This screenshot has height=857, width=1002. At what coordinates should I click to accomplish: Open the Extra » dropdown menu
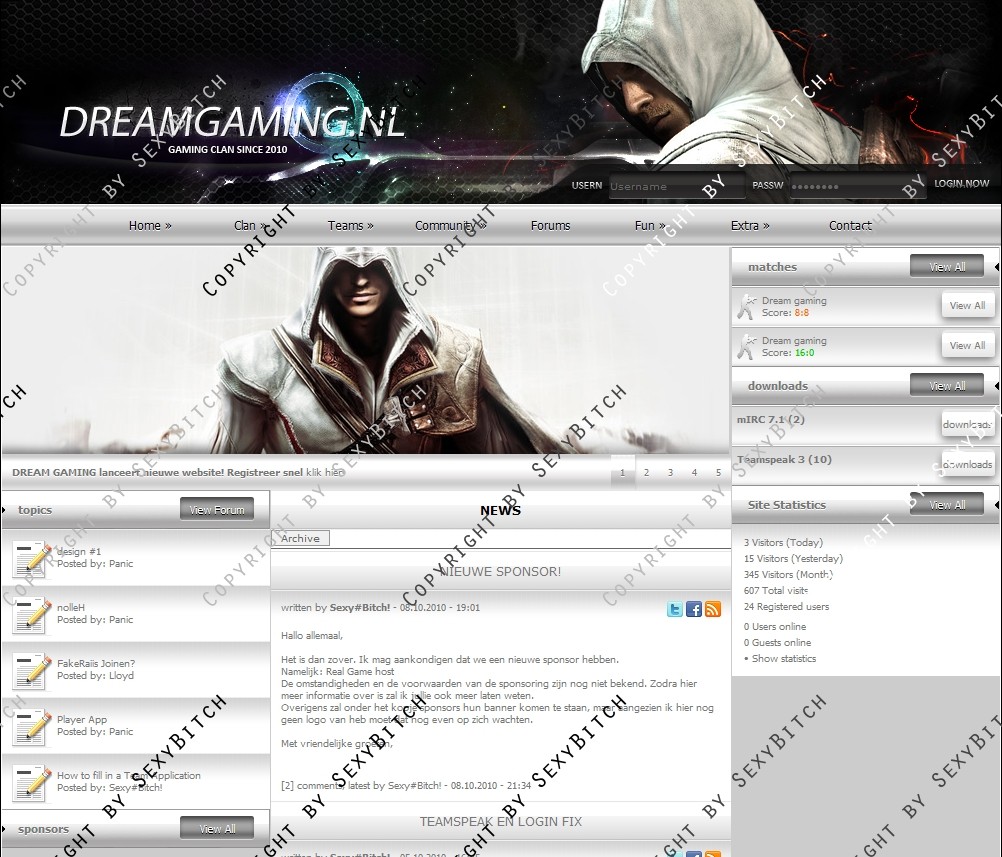pyautogui.click(x=750, y=226)
